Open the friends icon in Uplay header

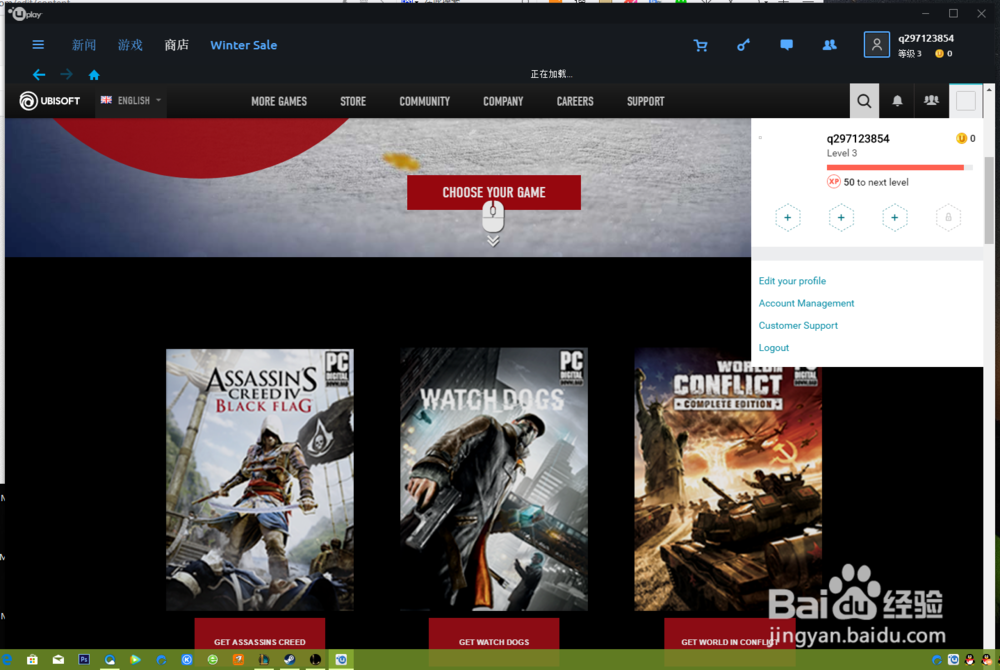(829, 45)
